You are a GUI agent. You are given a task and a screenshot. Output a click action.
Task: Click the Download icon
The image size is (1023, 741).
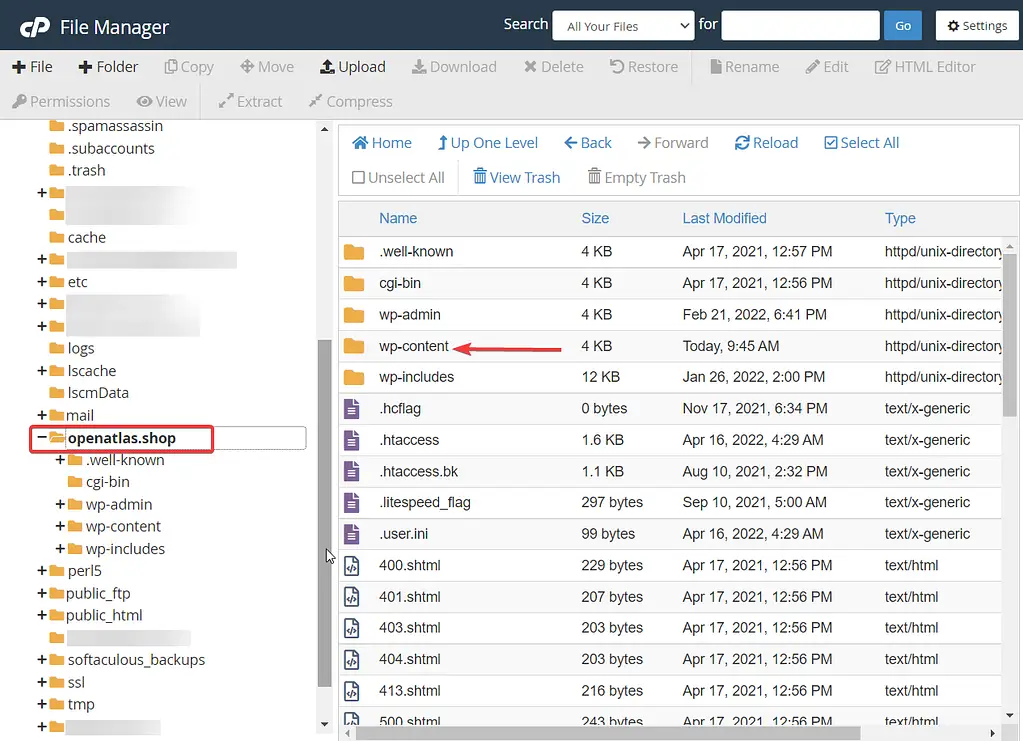click(454, 66)
